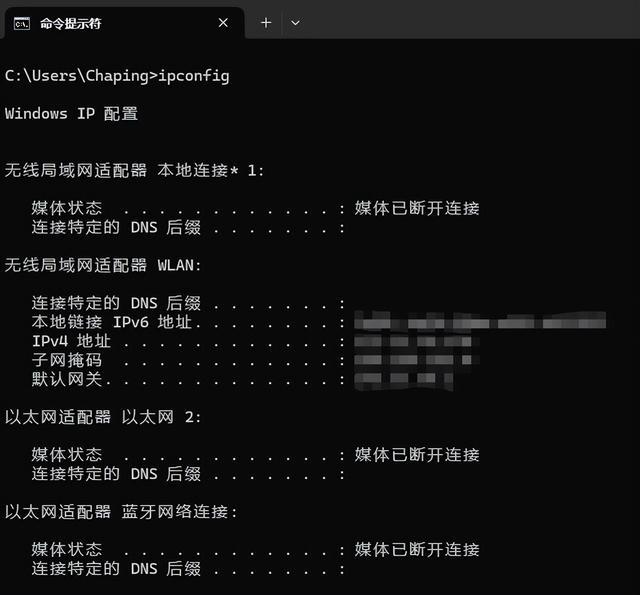This screenshot has width=640, height=595.
Task: Click the 蓝牙网络连接 adapter heading
Action: [x=121, y=512]
